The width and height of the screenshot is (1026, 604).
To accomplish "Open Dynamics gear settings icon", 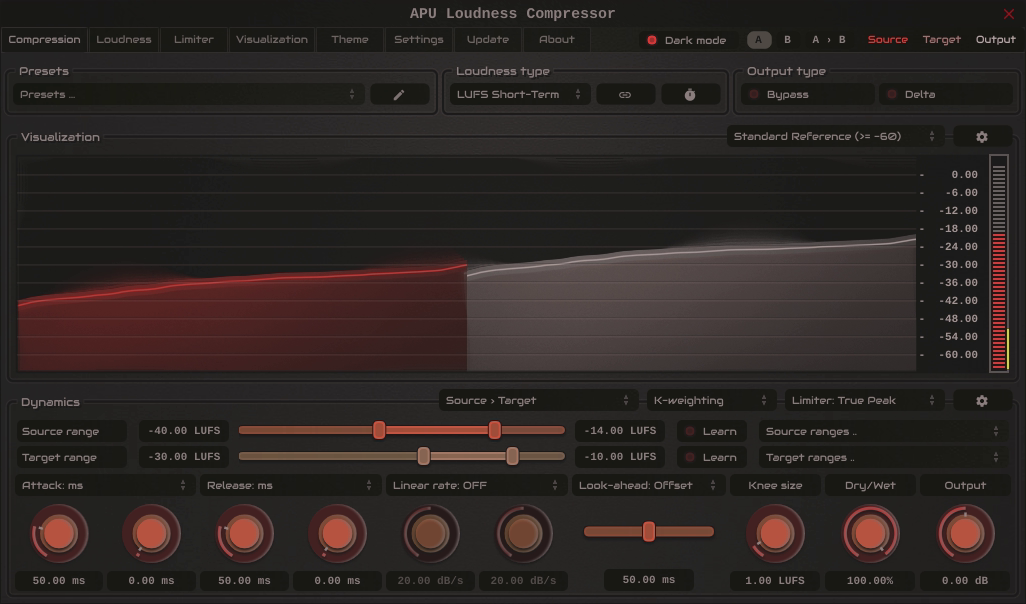I will [x=982, y=400].
